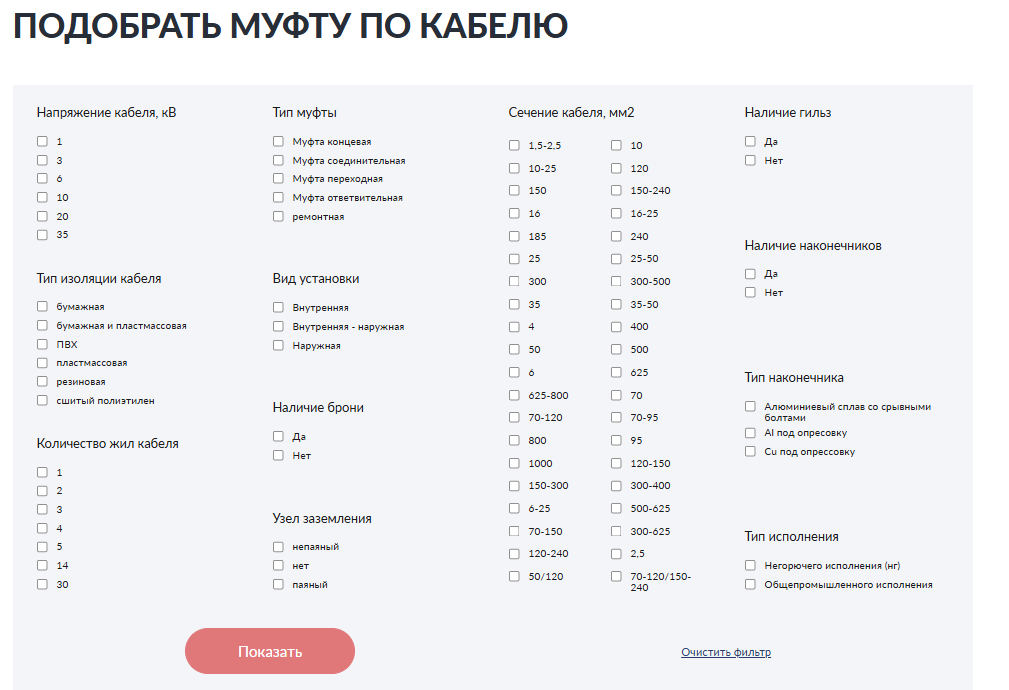Viewport: 1009px width, 690px height.
Task: Check Cu под опрессовку lug type
Action: (750, 451)
